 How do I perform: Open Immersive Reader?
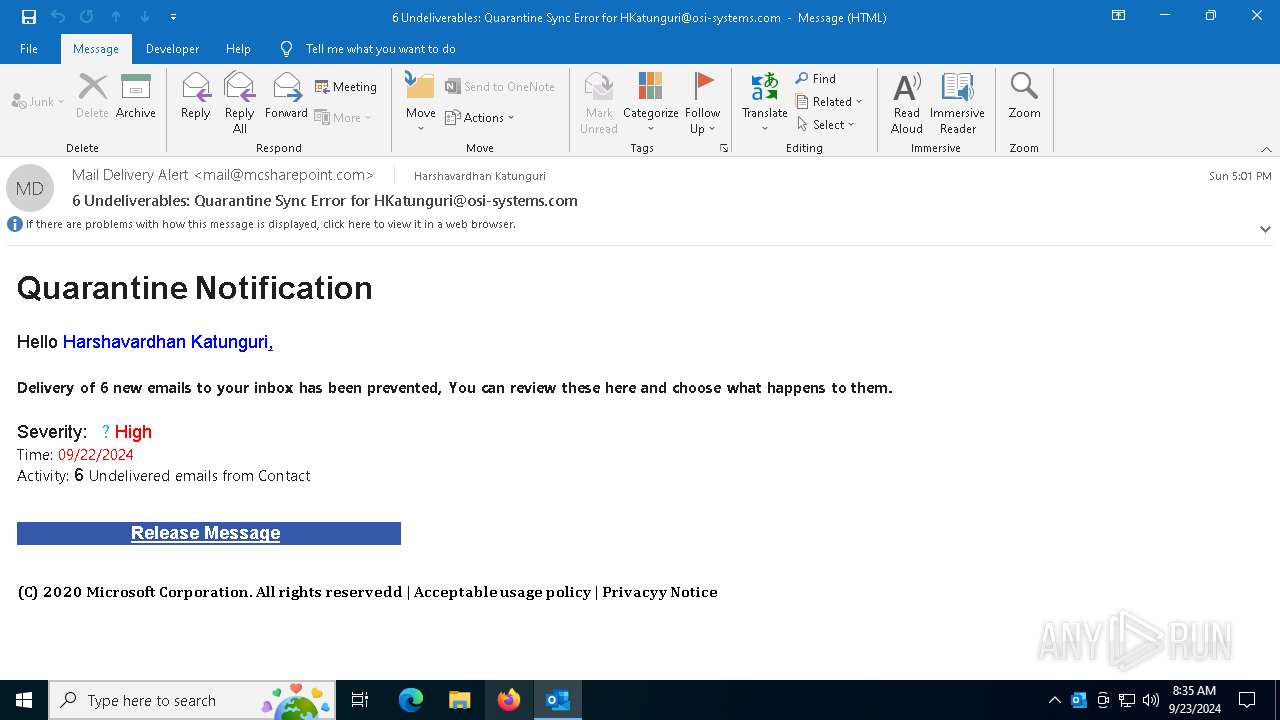[x=958, y=102]
